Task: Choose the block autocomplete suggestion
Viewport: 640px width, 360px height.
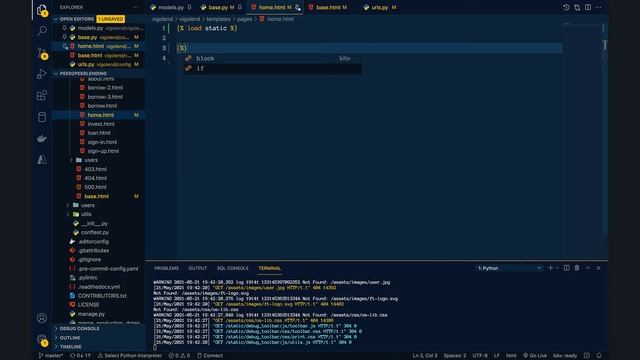Action: click(x=272, y=58)
